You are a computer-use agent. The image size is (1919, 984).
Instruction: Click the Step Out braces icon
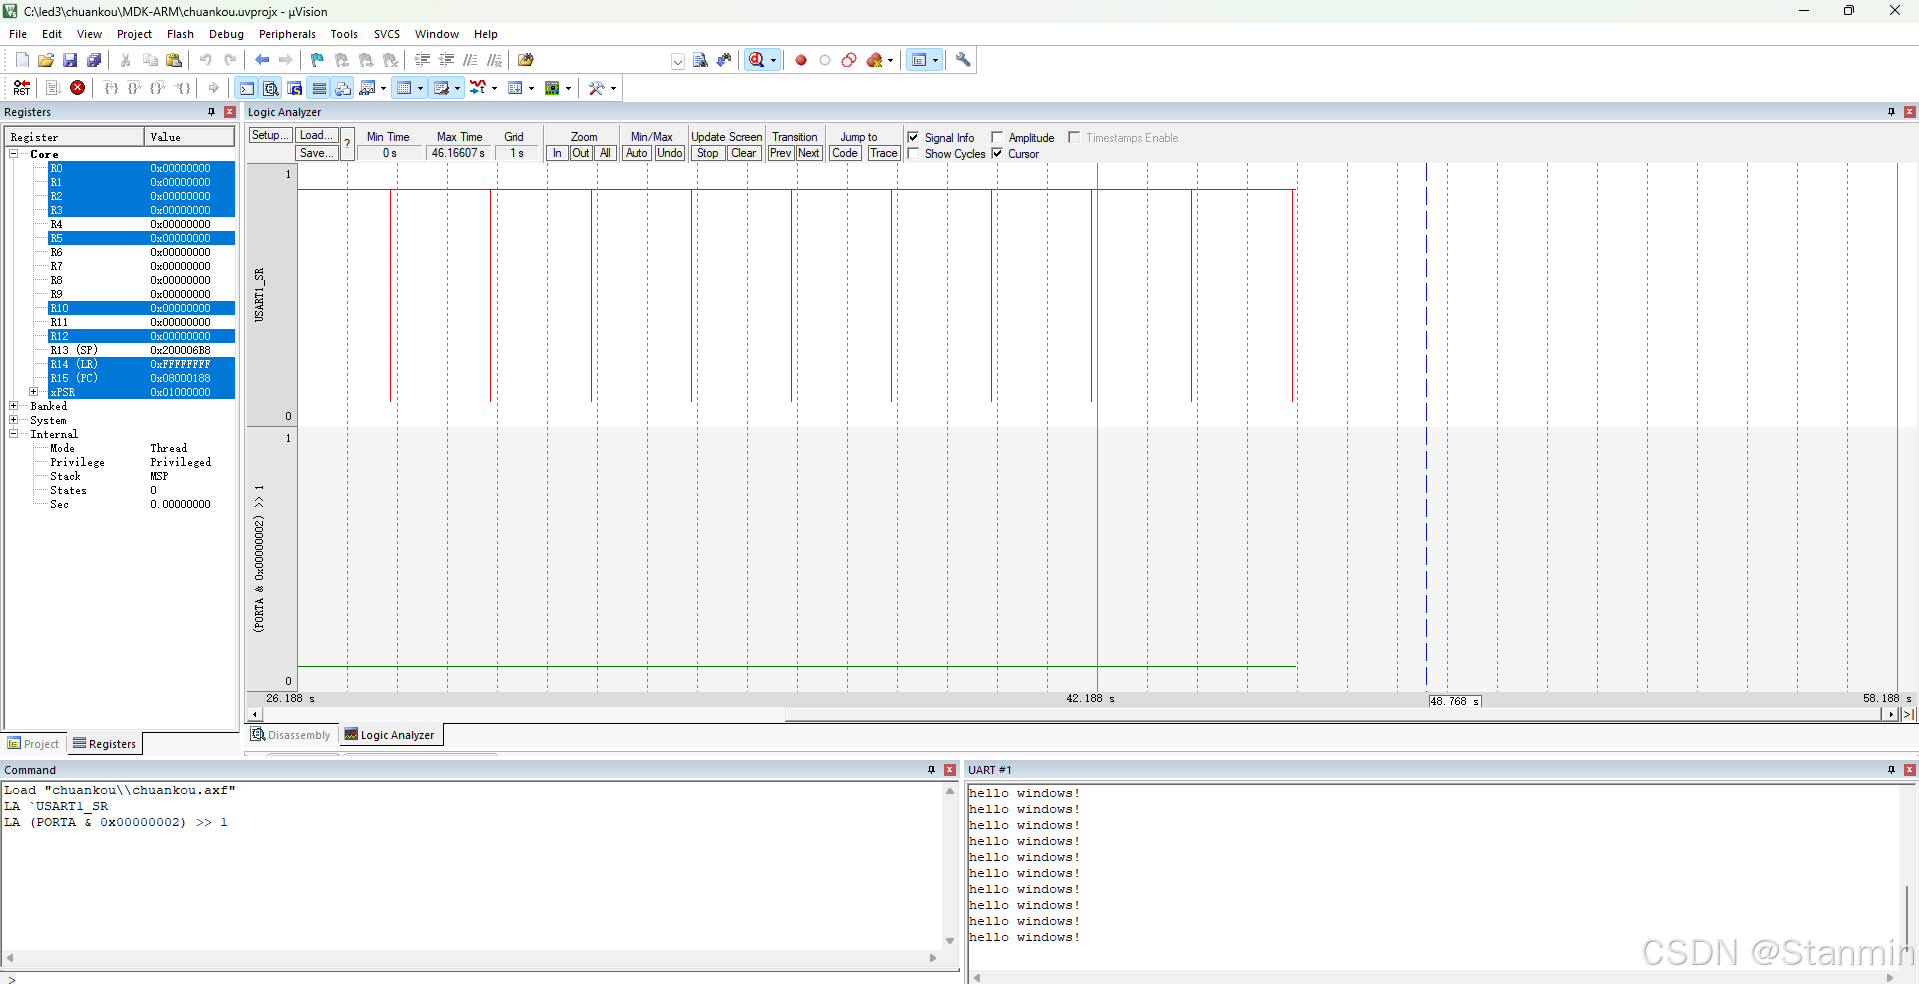pos(158,88)
